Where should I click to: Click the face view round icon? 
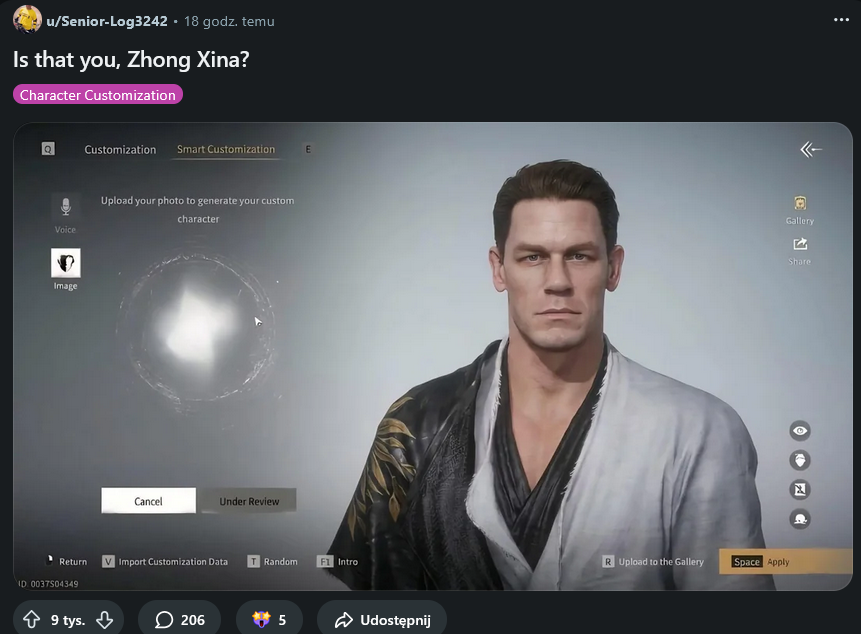(x=800, y=460)
